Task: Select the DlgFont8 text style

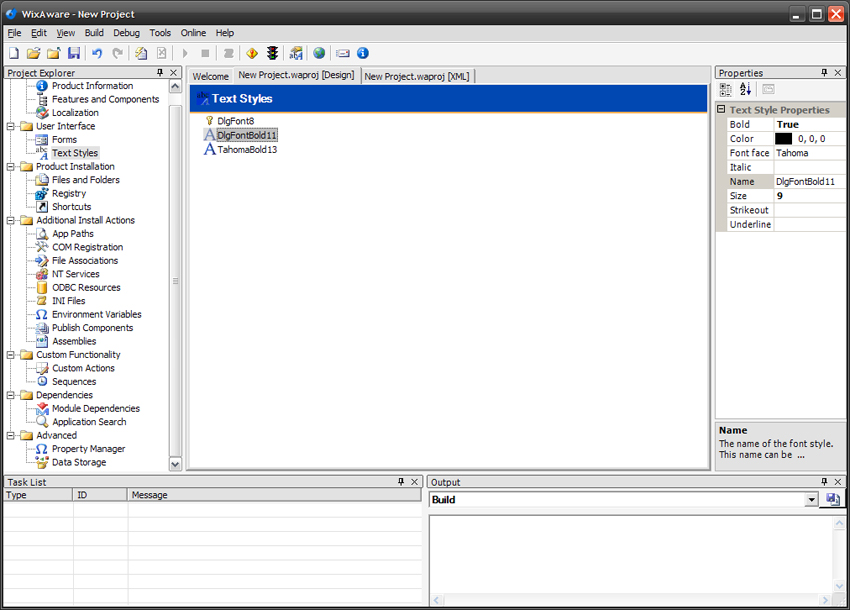Action: click(235, 121)
